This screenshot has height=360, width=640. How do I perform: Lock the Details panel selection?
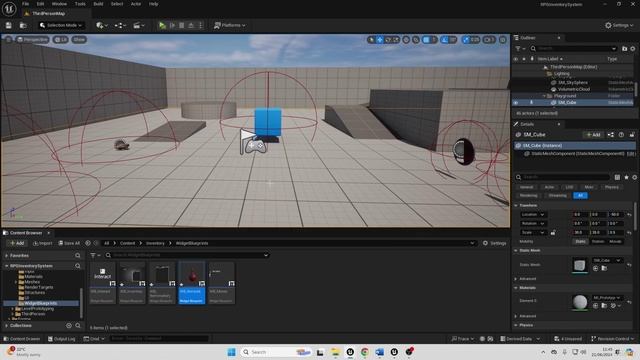point(632,135)
